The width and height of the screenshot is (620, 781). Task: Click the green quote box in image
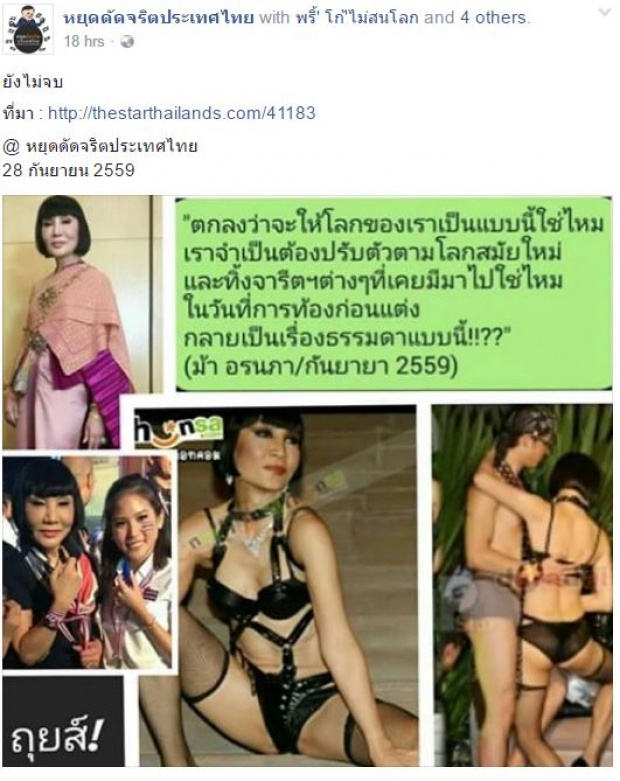pyautogui.click(x=393, y=293)
